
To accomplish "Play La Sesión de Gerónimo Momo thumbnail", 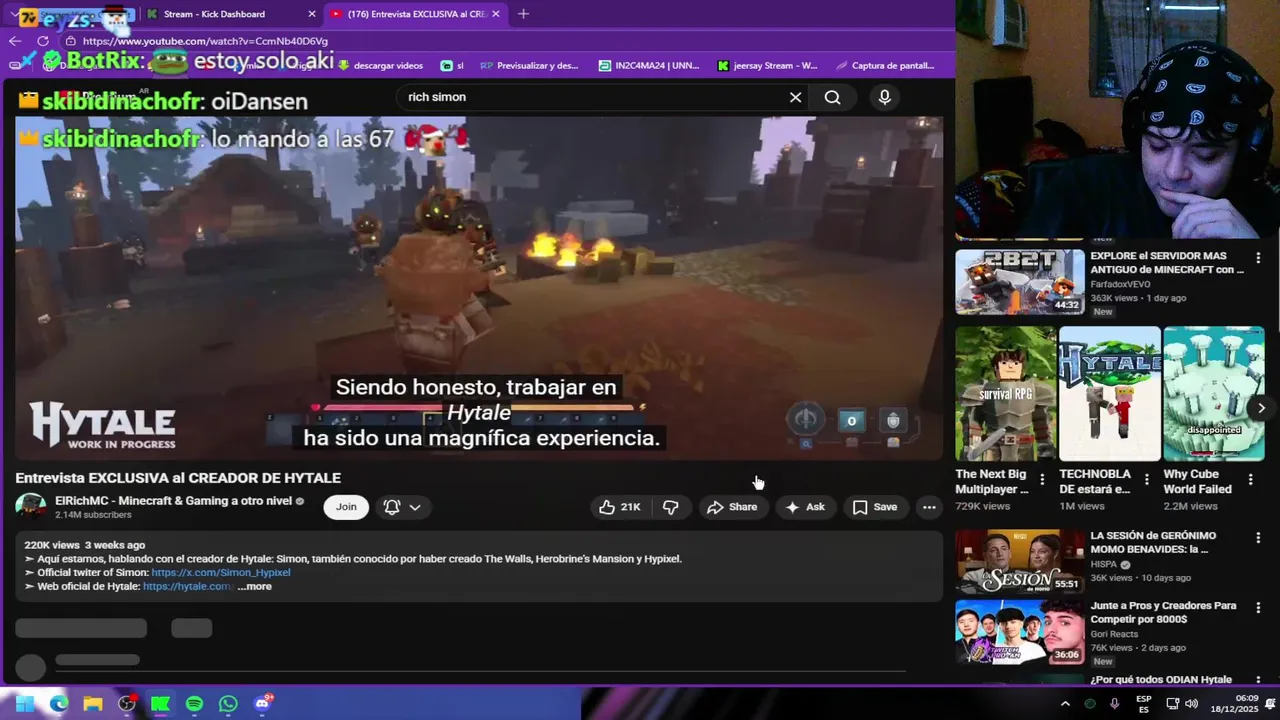I will click(x=1019, y=562).
